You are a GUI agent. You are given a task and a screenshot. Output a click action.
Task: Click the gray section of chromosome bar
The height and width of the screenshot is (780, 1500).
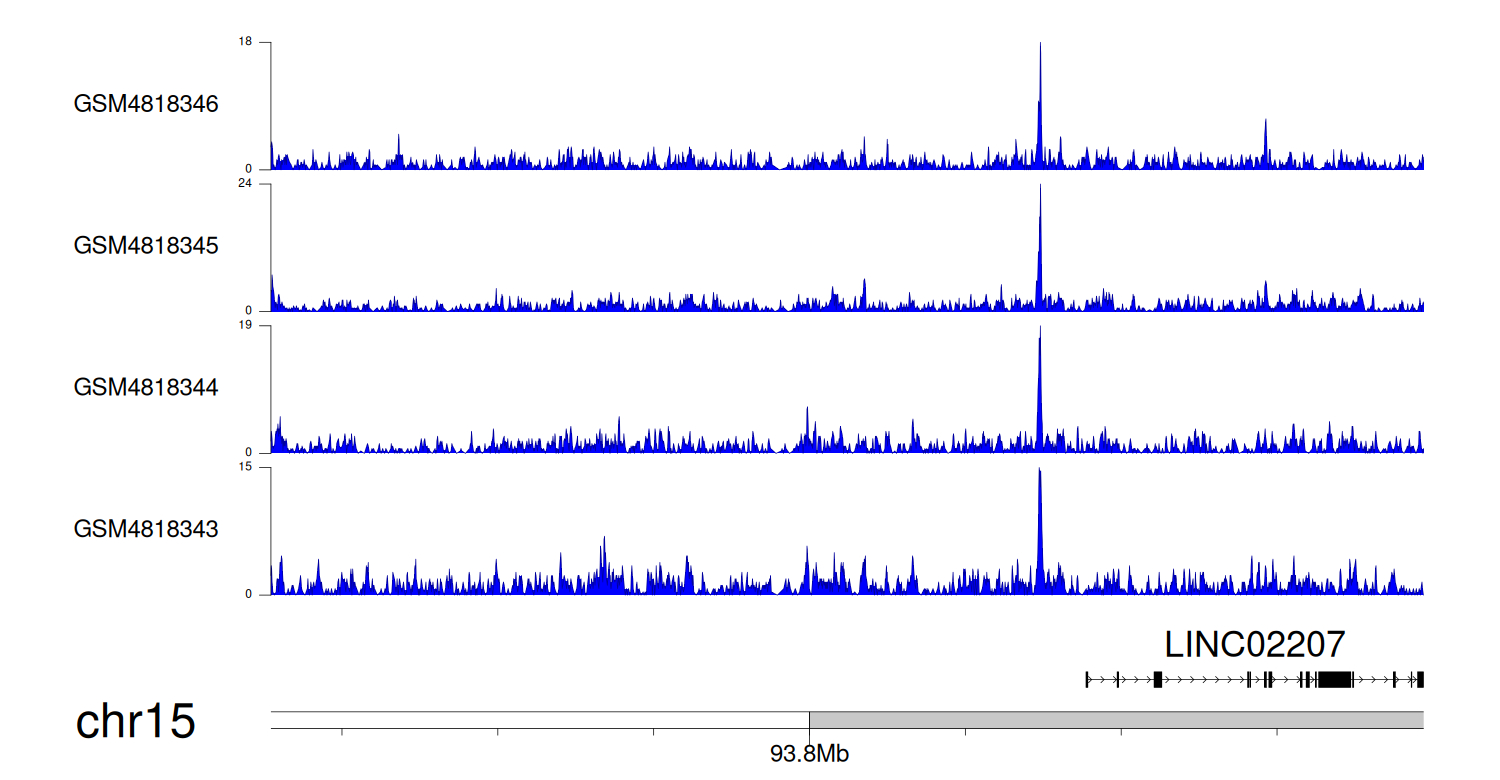click(x=1115, y=720)
